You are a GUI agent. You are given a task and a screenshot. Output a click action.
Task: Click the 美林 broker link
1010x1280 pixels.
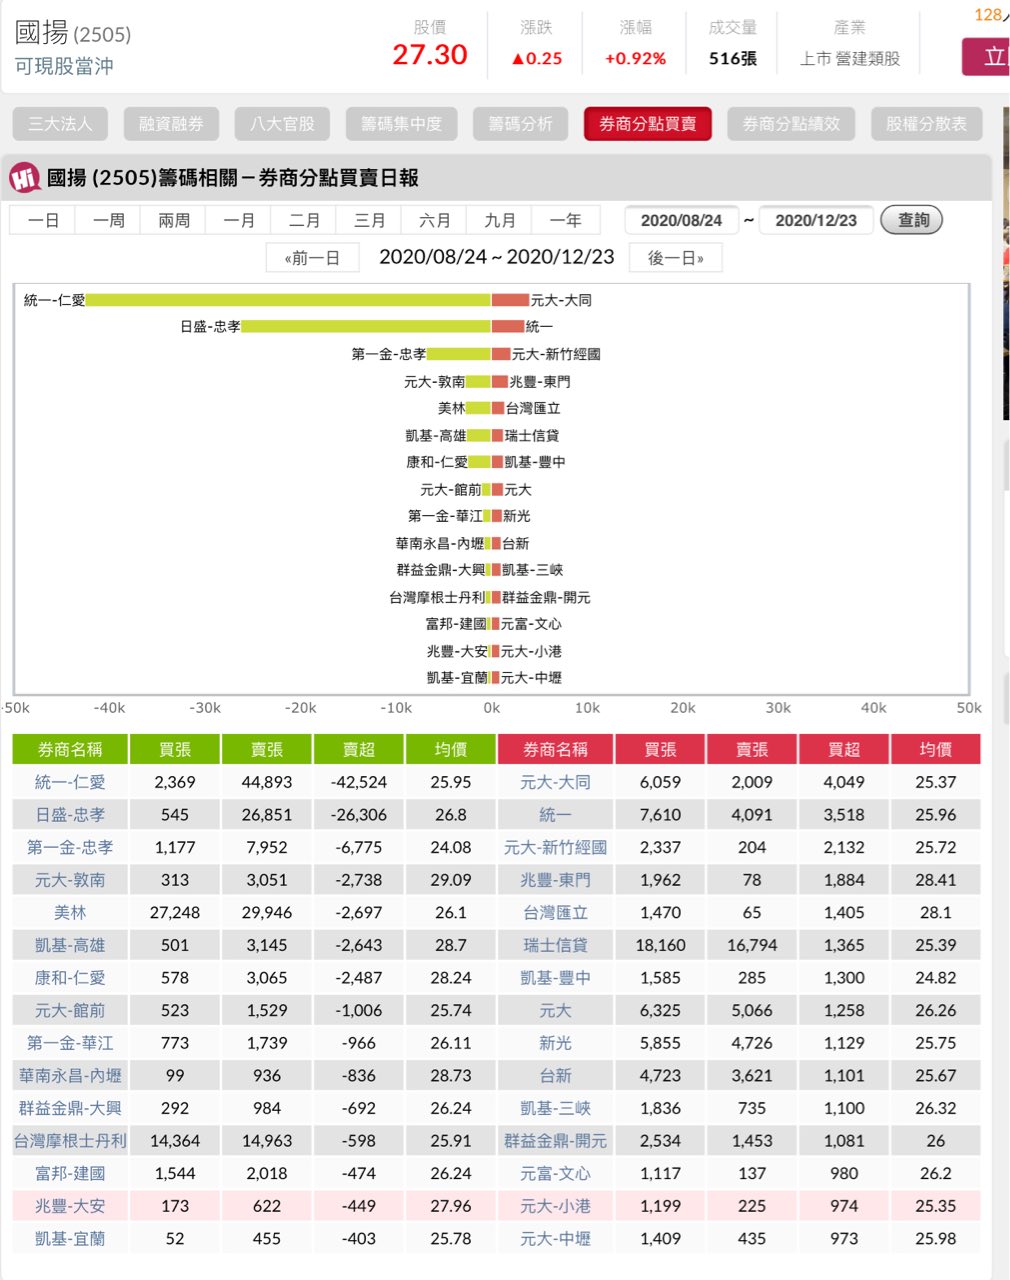70,912
